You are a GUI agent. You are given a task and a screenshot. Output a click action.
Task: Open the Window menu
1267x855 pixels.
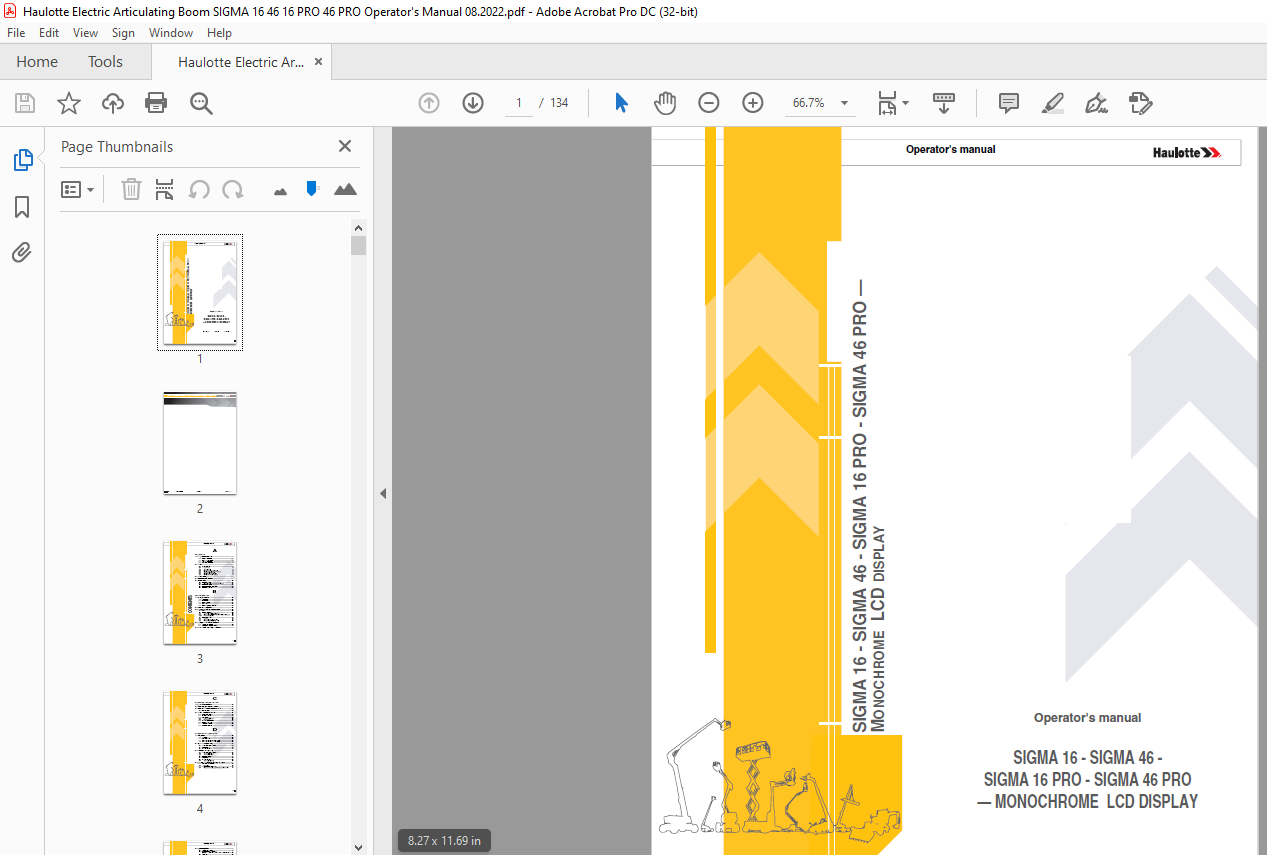click(x=171, y=33)
